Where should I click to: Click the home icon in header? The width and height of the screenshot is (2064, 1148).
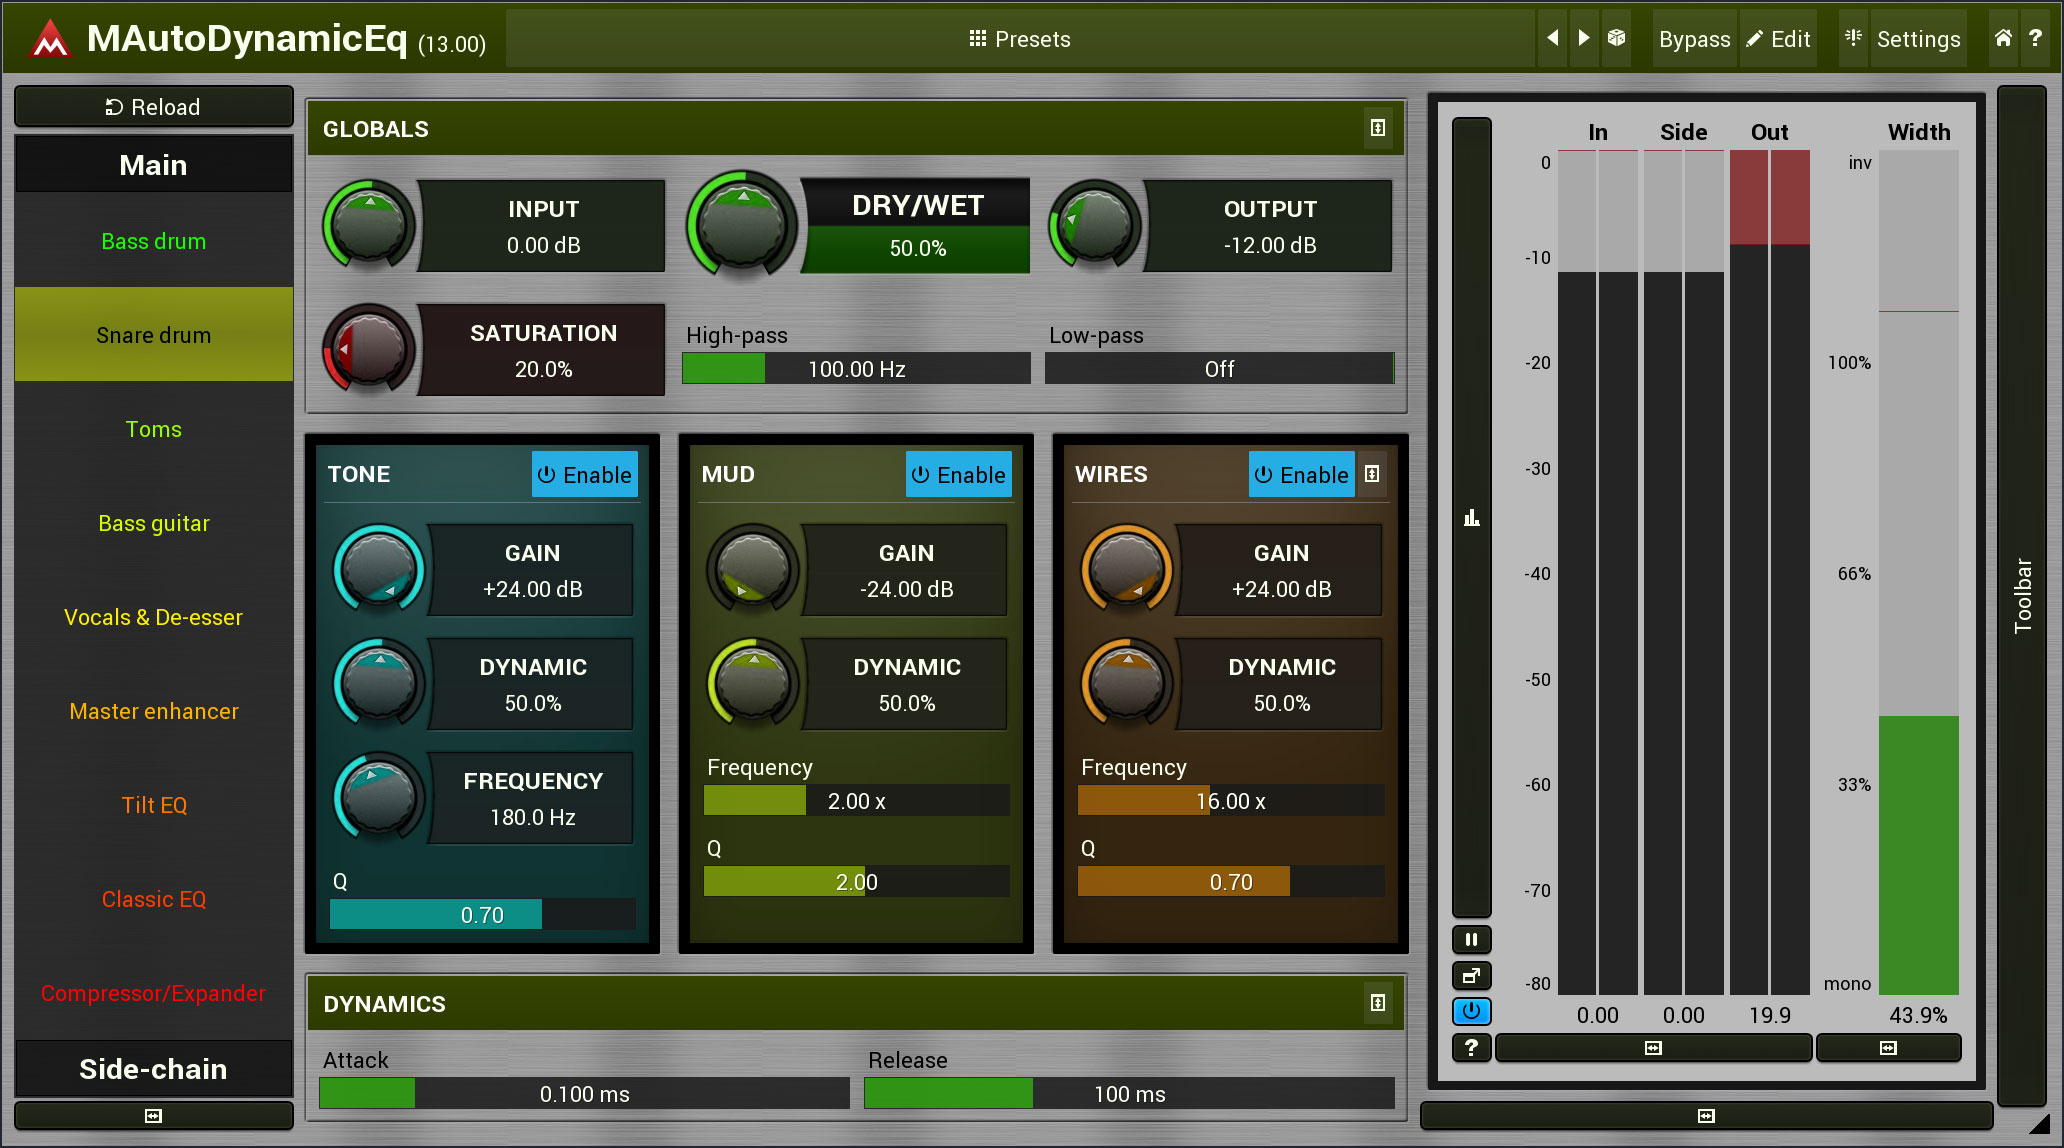(x=2003, y=38)
